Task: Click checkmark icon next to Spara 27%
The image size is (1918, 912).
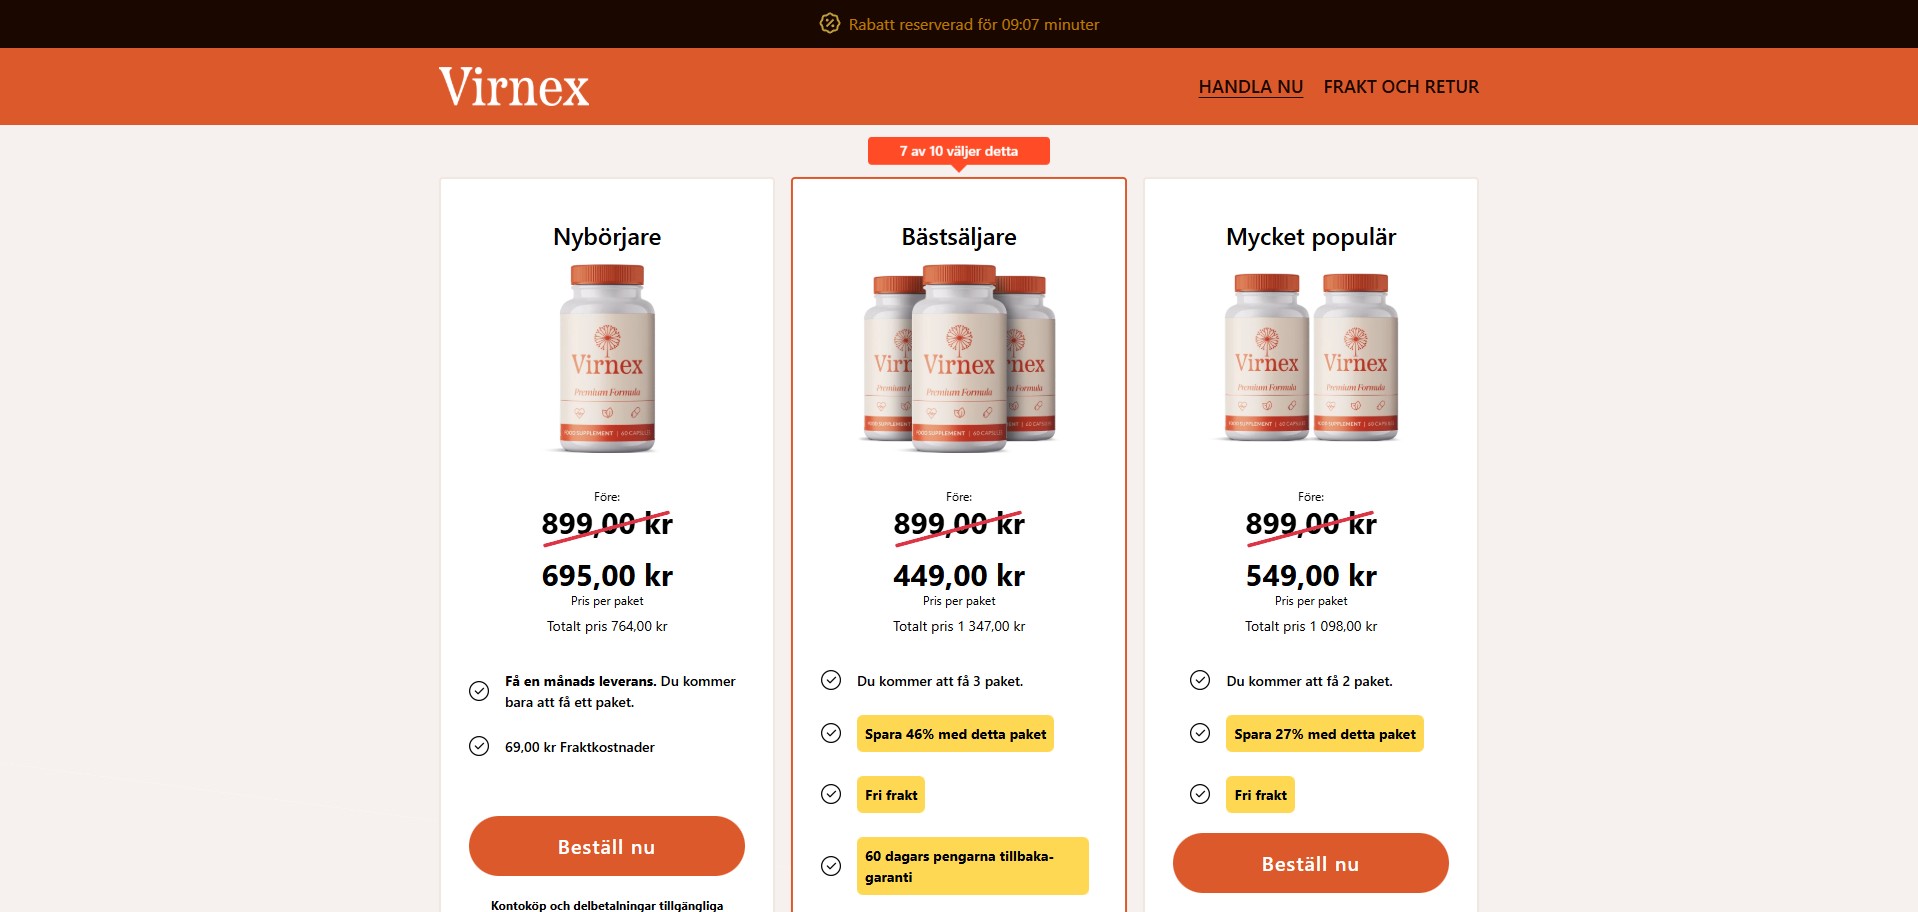Action: 1200,733
